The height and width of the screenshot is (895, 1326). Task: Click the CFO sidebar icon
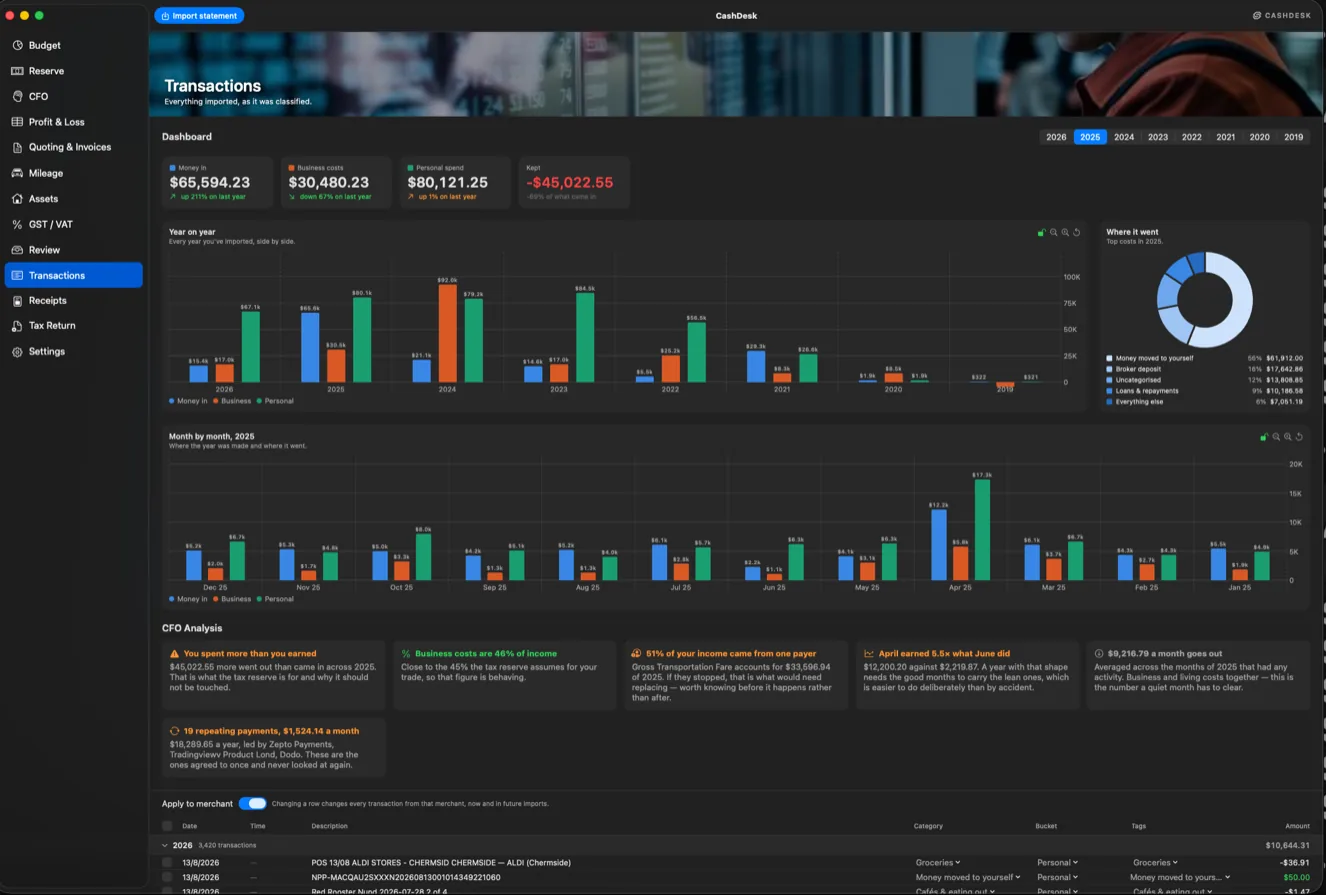17,96
